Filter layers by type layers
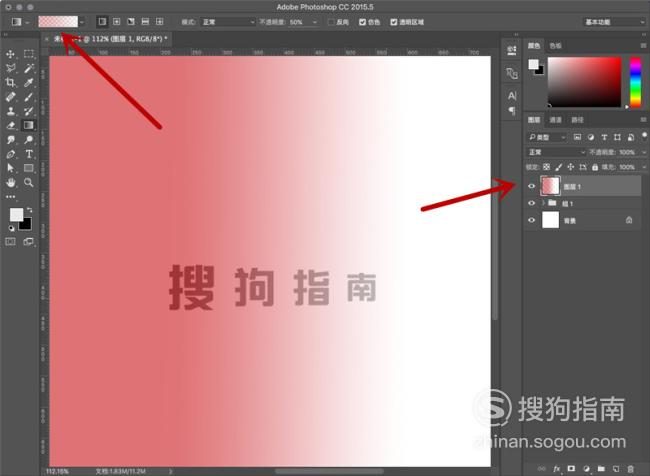650x476 pixels. pyautogui.click(x=604, y=137)
